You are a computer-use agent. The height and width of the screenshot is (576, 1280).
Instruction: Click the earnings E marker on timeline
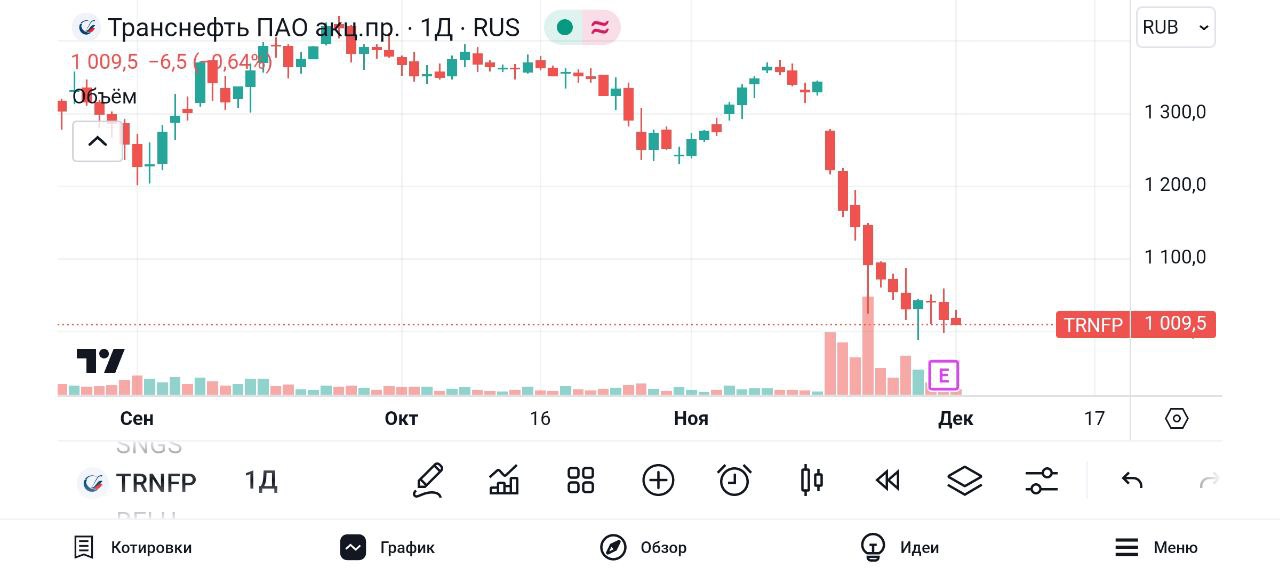(943, 376)
